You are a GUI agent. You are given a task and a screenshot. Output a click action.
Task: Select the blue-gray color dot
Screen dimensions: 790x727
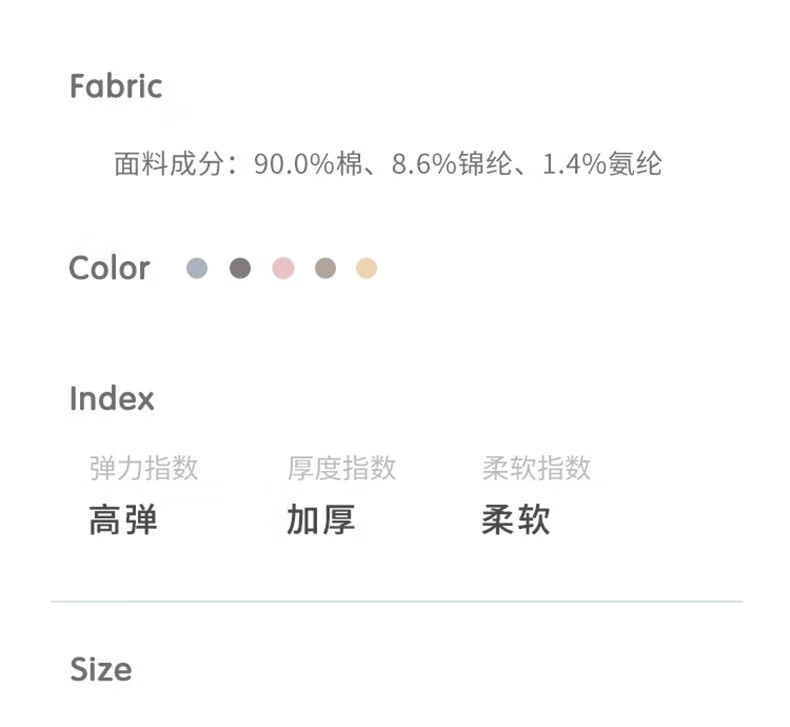pyautogui.click(x=196, y=268)
